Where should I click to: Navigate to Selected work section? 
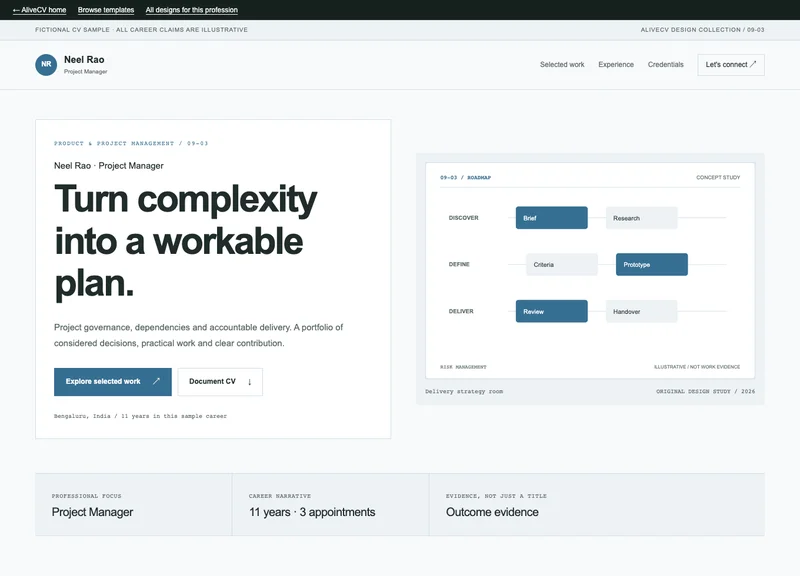[562, 65]
